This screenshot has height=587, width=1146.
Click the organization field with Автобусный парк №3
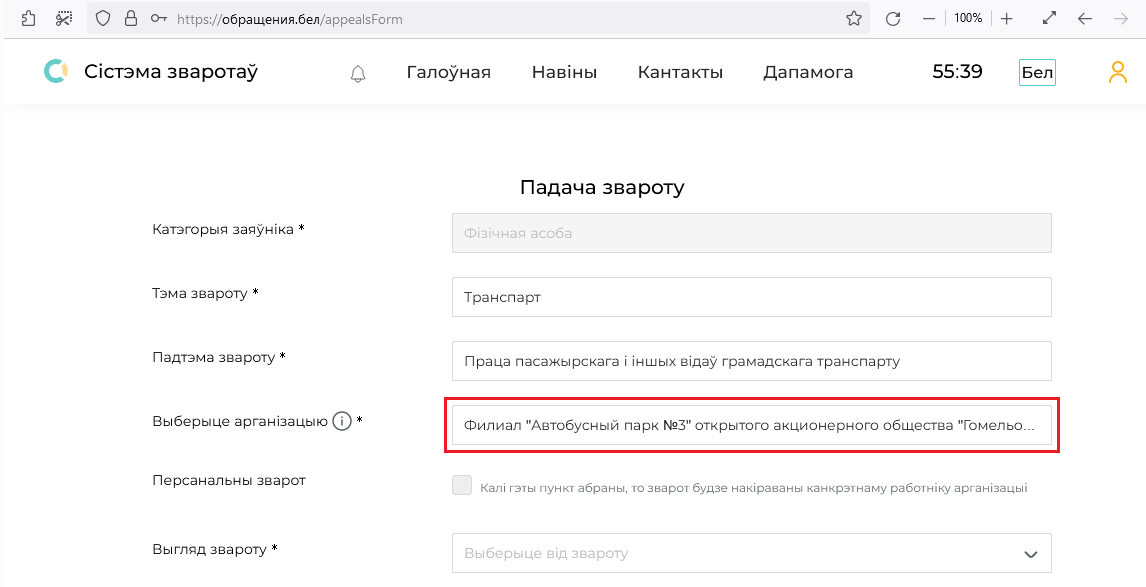tap(751, 425)
